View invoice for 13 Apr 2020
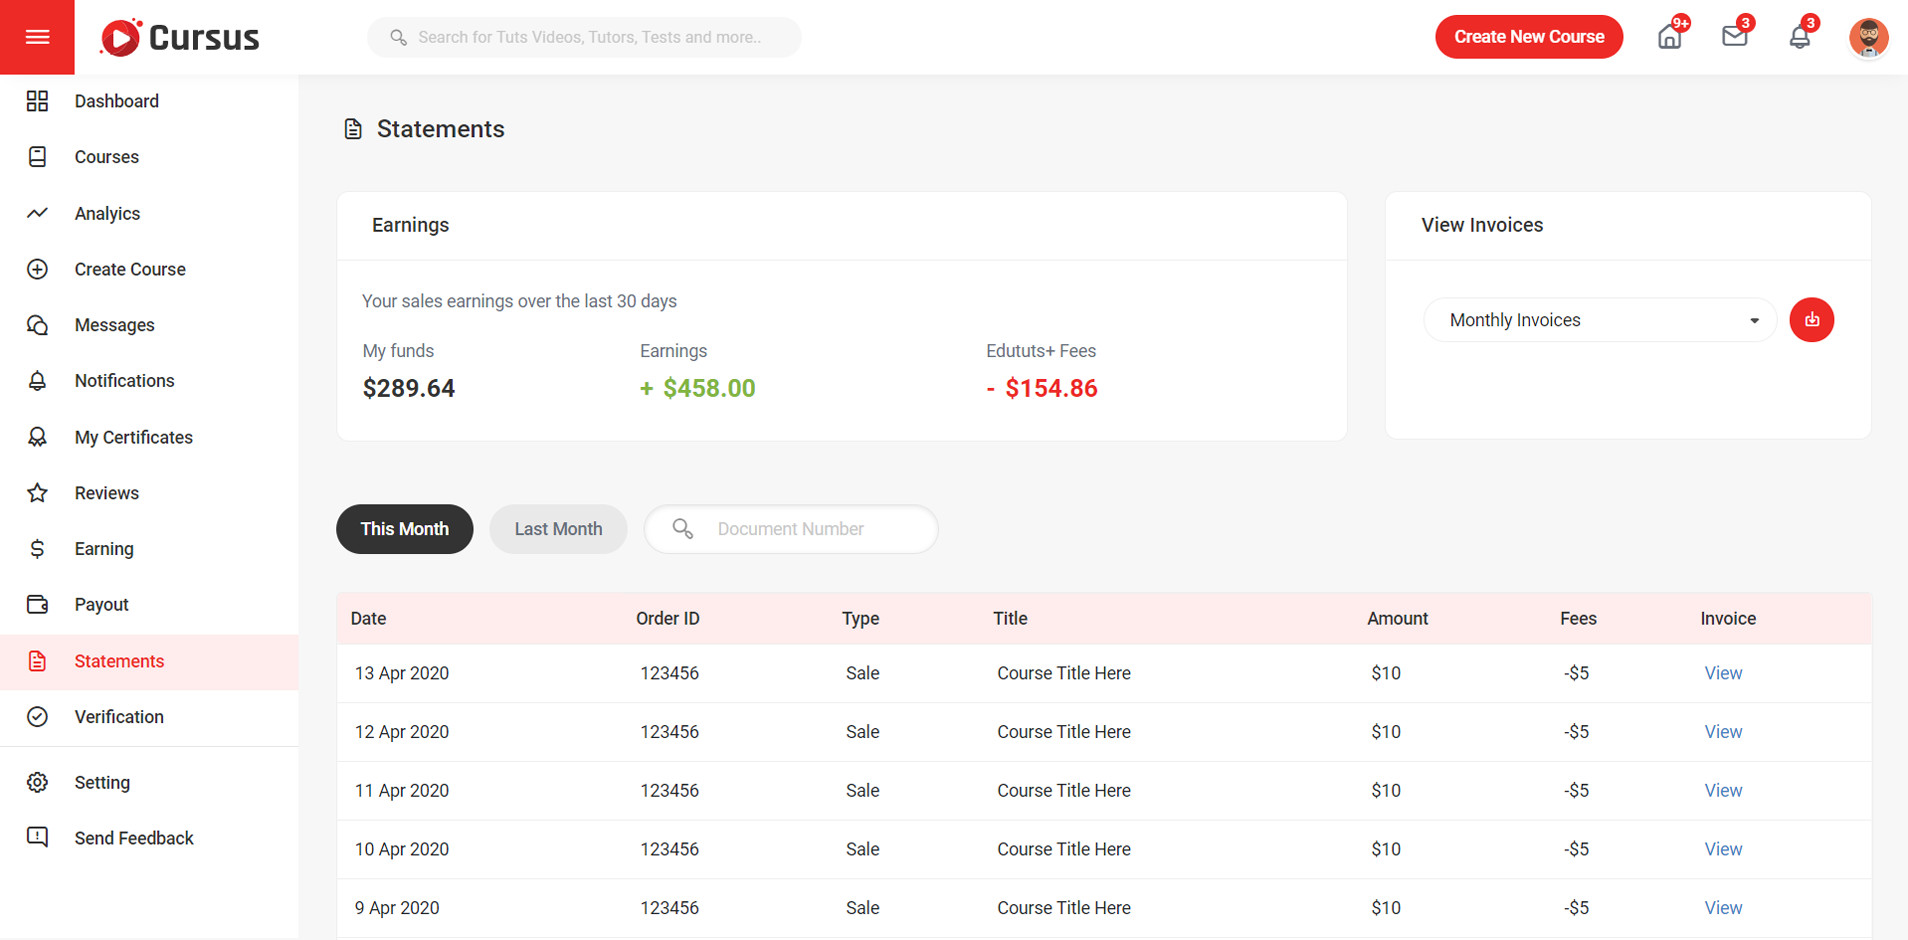The width and height of the screenshot is (1908, 940). point(1722,673)
